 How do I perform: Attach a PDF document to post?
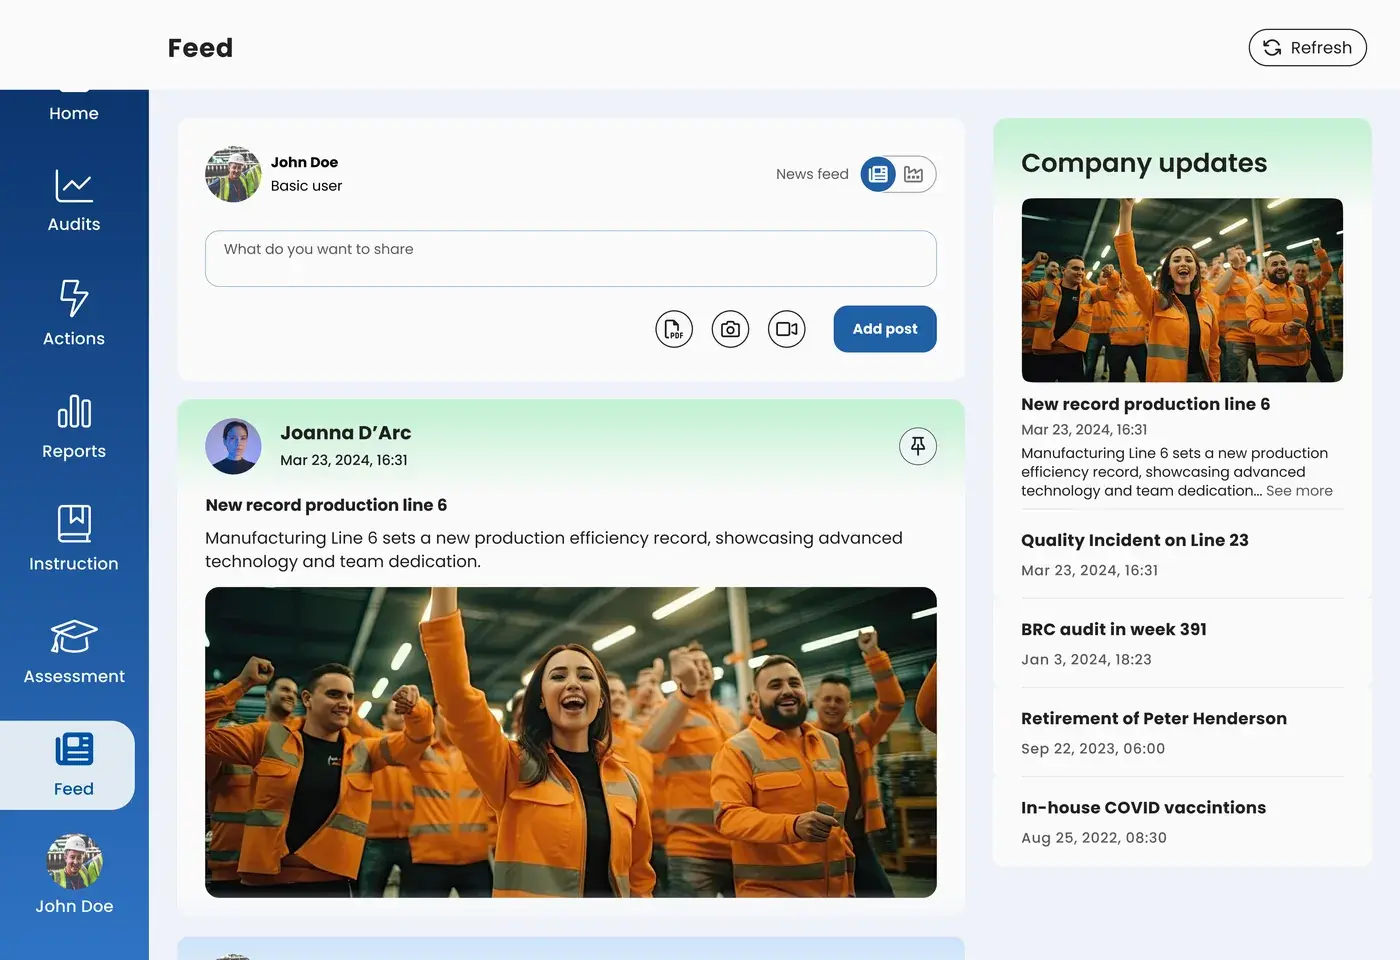(674, 329)
